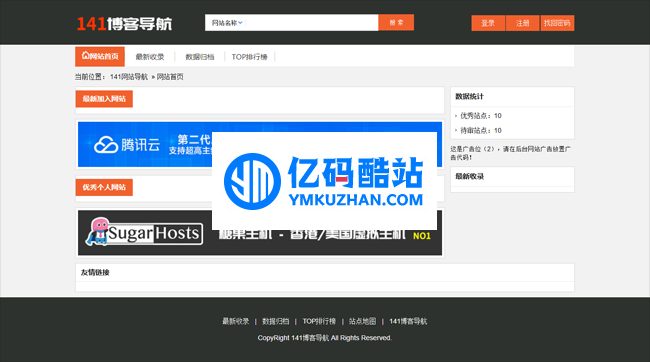Click the 优秀站点: 10 statistic
The image size is (650, 362).
point(480,116)
